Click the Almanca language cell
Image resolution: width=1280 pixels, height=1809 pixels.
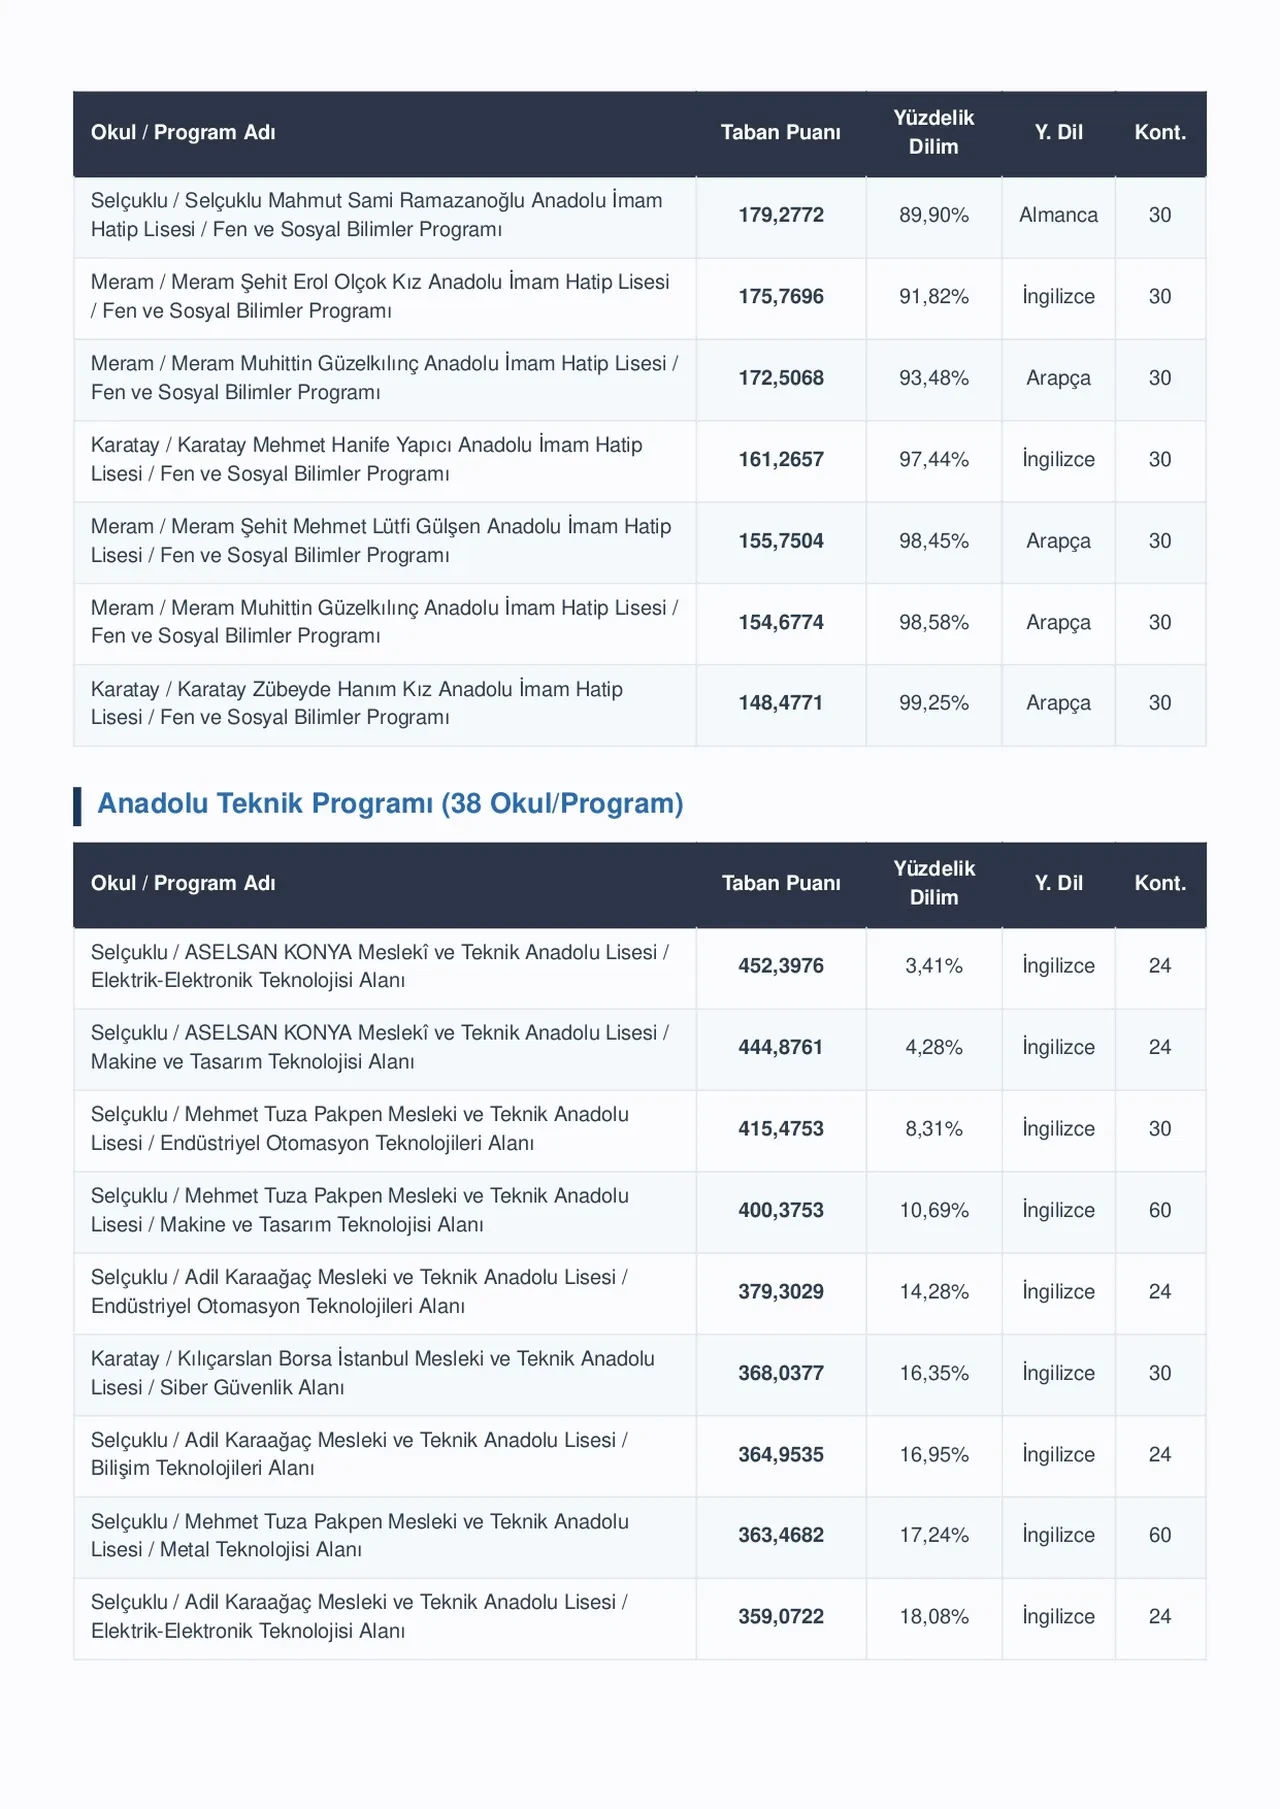coord(1058,215)
